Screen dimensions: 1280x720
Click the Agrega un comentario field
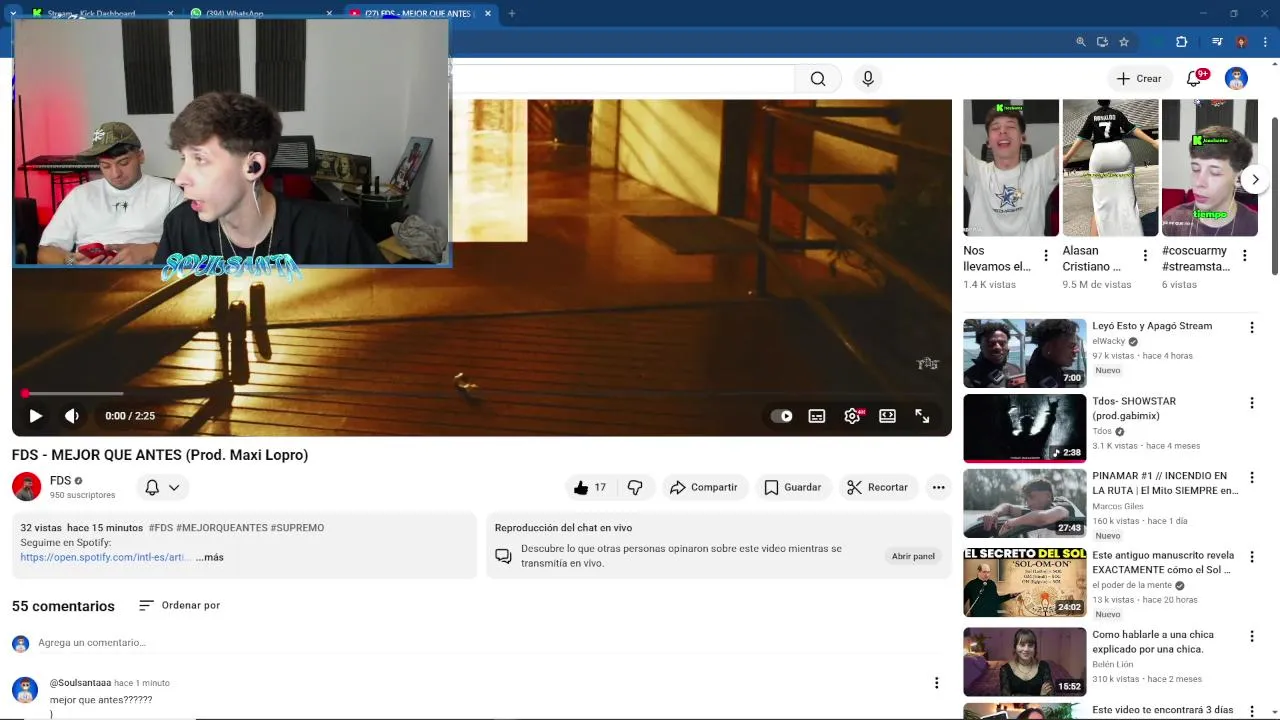tap(480, 643)
